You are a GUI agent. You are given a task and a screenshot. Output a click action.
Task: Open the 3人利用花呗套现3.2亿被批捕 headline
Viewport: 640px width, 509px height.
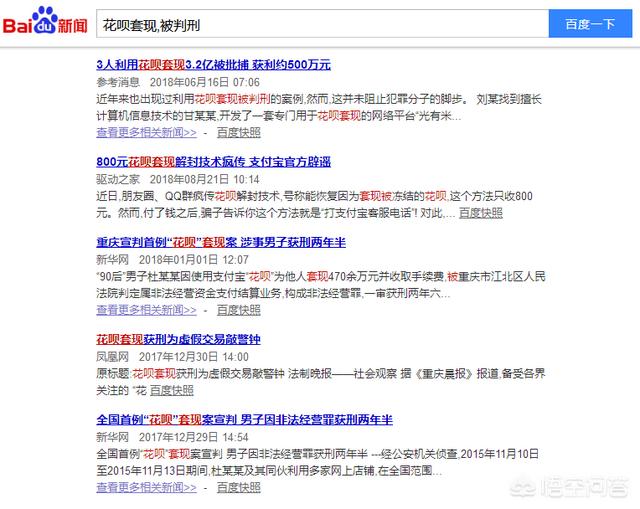213,65
